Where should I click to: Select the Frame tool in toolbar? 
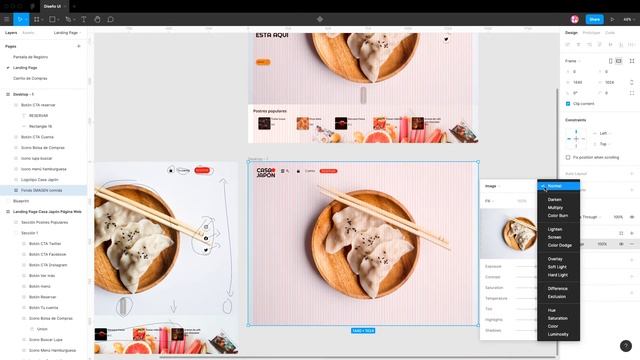point(37,19)
